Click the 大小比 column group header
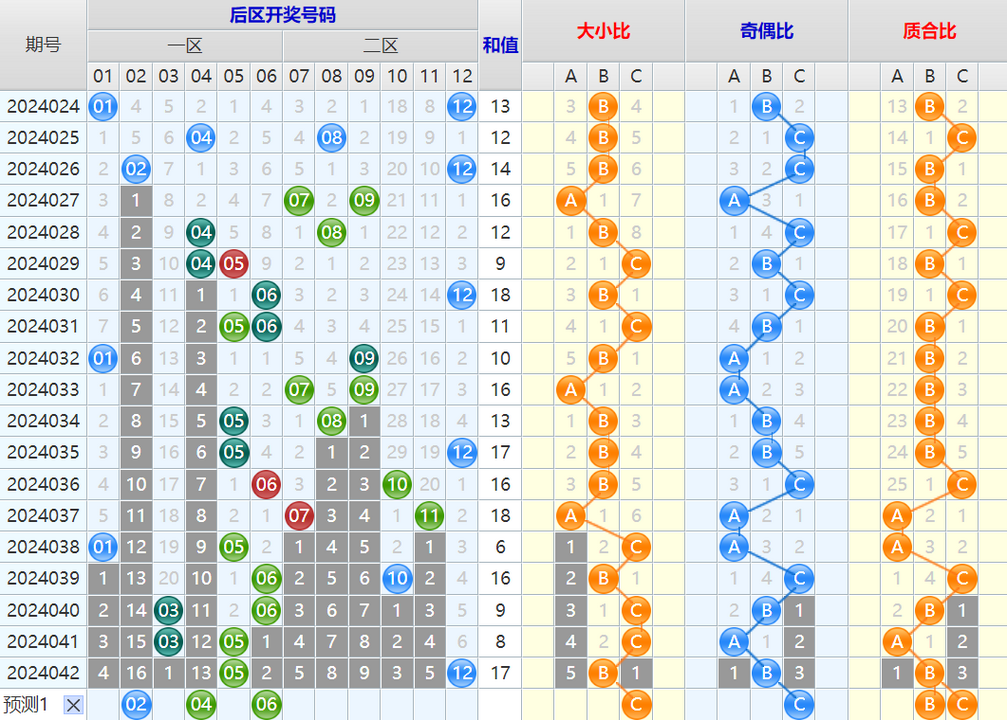The height and width of the screenshot is (720, 1007). (604, 31)
